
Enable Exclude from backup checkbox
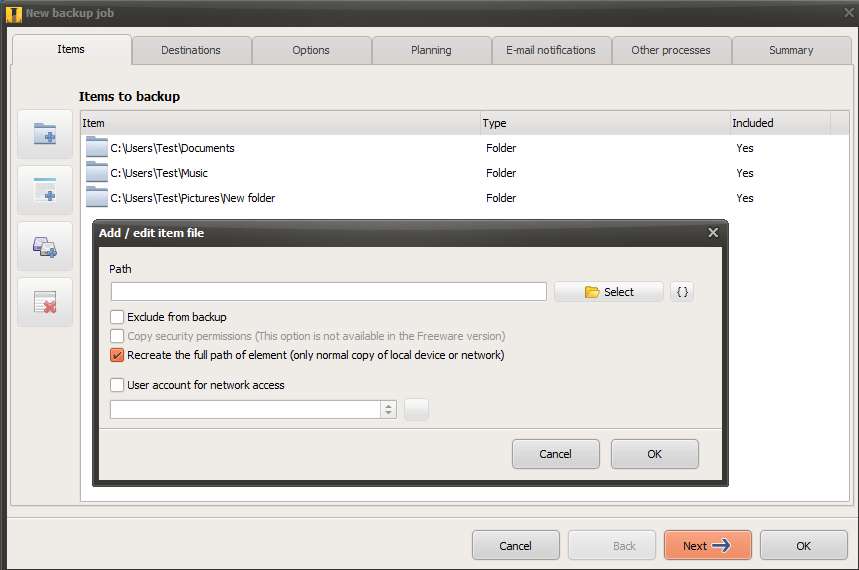117,317
